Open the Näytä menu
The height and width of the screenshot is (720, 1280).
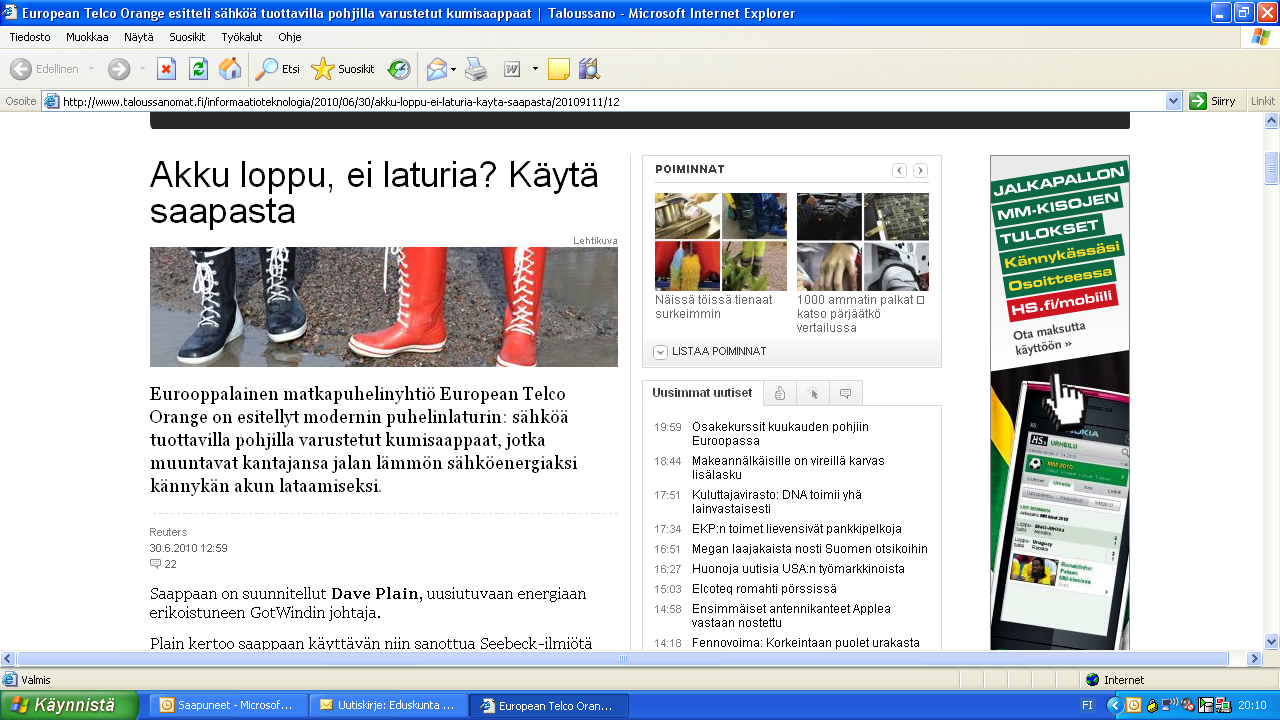[x=139, y=37]
